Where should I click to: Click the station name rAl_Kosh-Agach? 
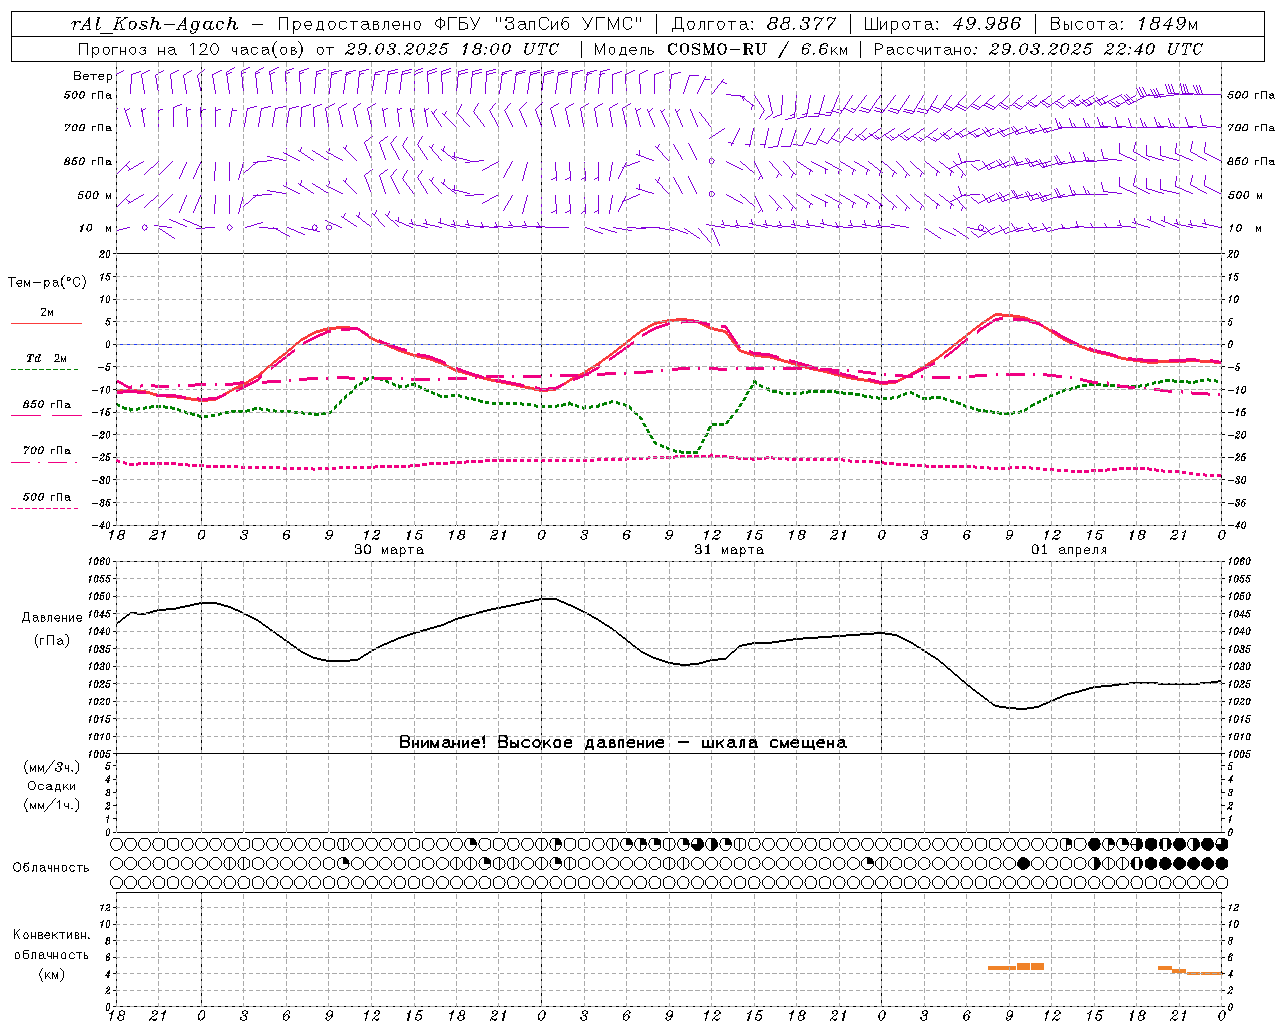(x=155, y=24)
